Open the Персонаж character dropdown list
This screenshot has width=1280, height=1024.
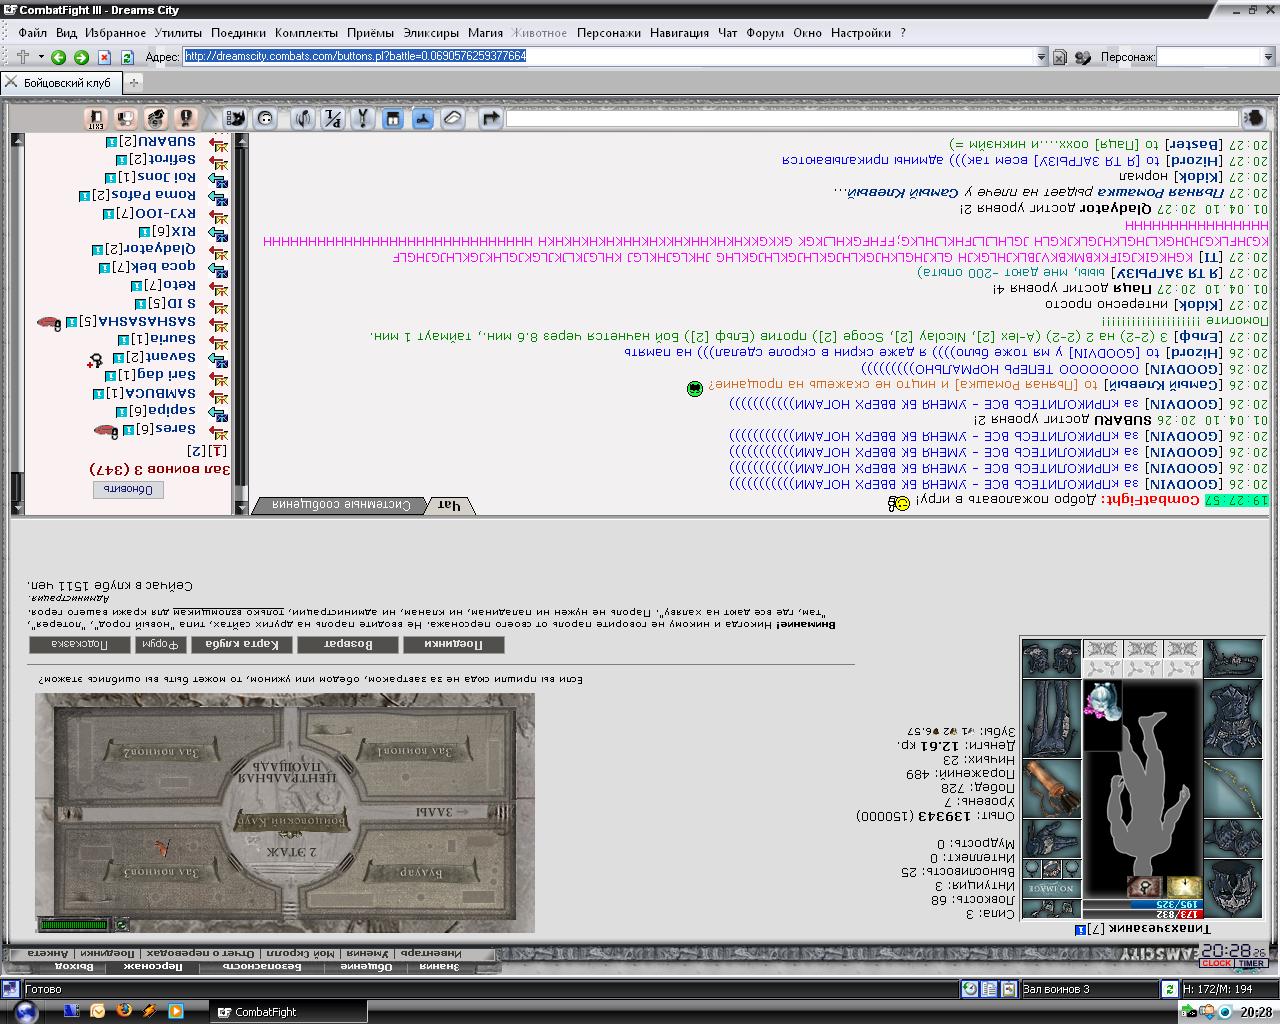point(1214,57)
